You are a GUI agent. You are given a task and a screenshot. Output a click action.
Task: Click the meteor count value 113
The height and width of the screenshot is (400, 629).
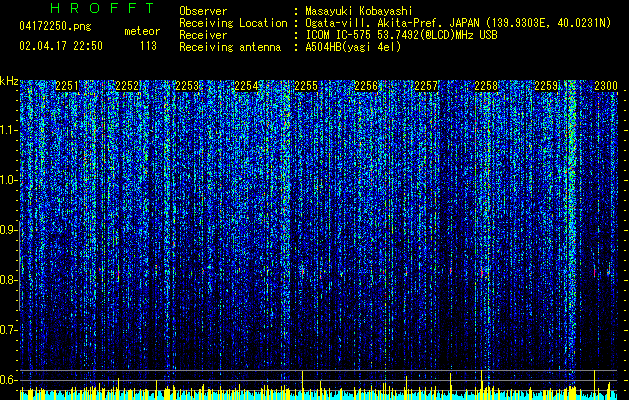coord(148,46)
